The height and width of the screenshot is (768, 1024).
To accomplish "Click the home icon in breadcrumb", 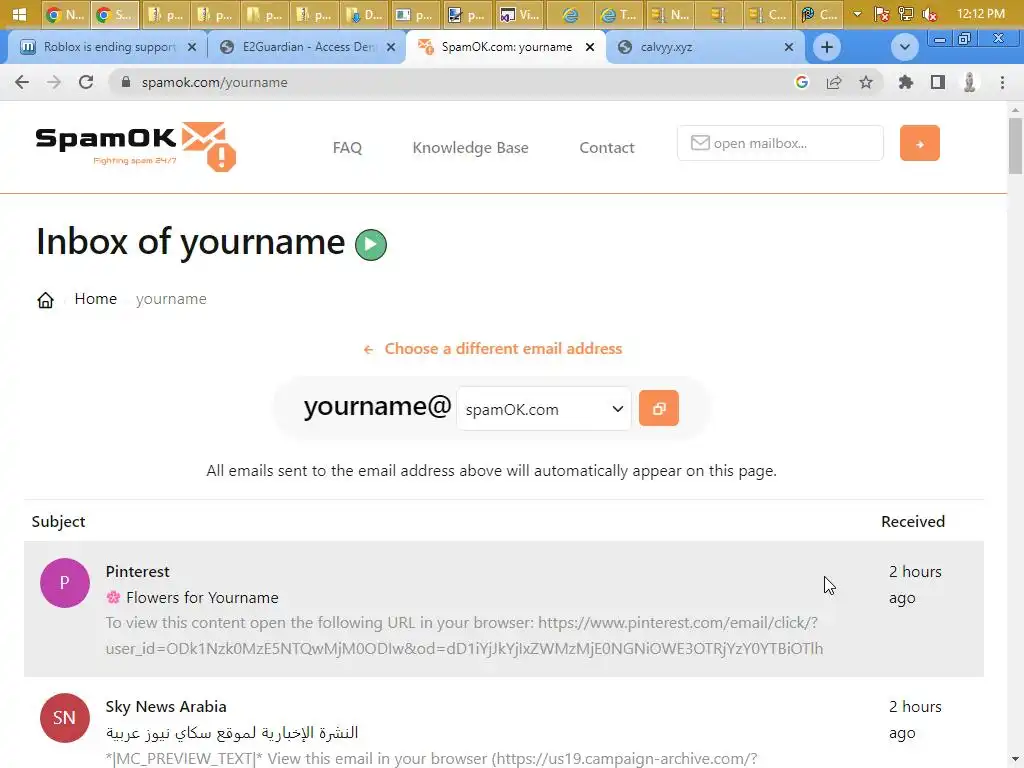I will click(x=45, y=300).
